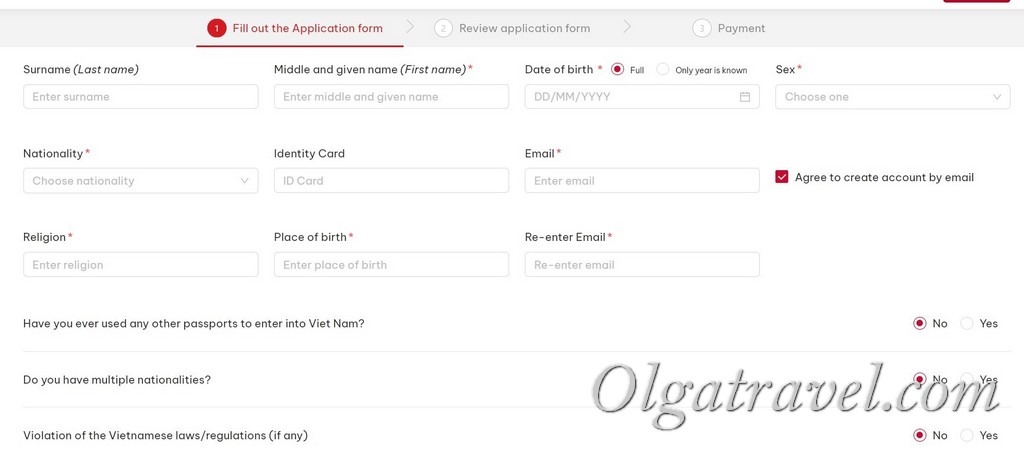
Task: Uncheck Agree to create account by email
Action: pos(782,177)
